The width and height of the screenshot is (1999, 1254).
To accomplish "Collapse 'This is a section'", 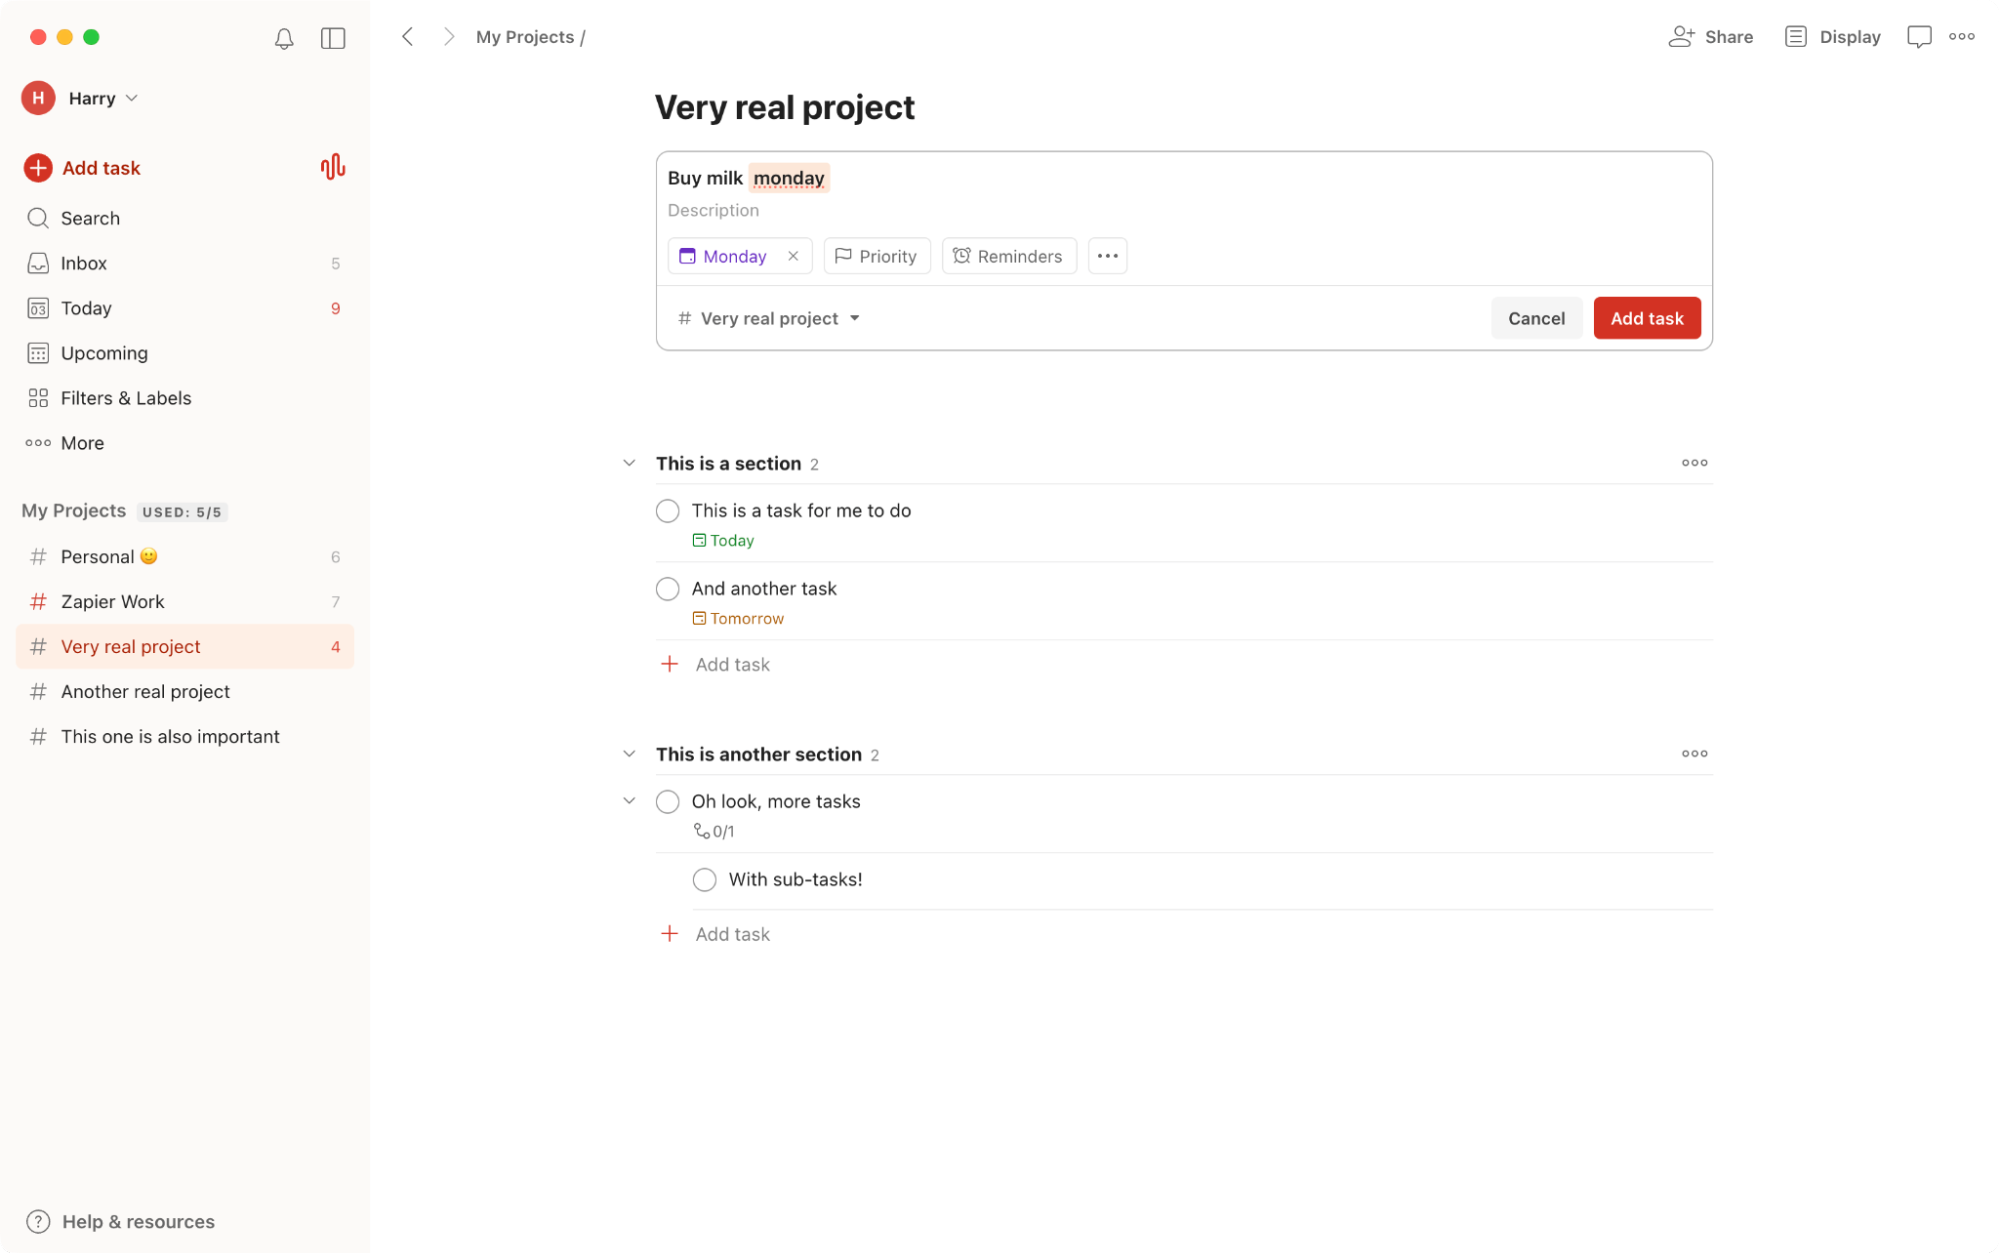I will [x=629, y=462].
